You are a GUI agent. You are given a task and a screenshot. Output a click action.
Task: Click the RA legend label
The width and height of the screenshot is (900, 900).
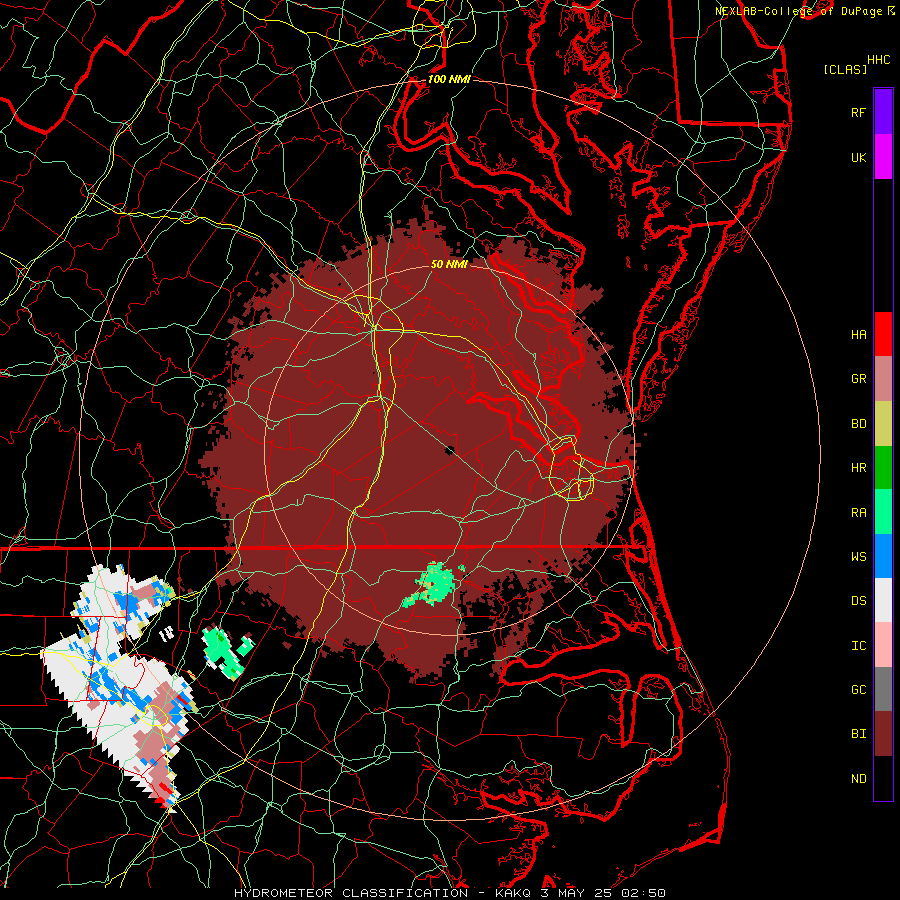858,513
